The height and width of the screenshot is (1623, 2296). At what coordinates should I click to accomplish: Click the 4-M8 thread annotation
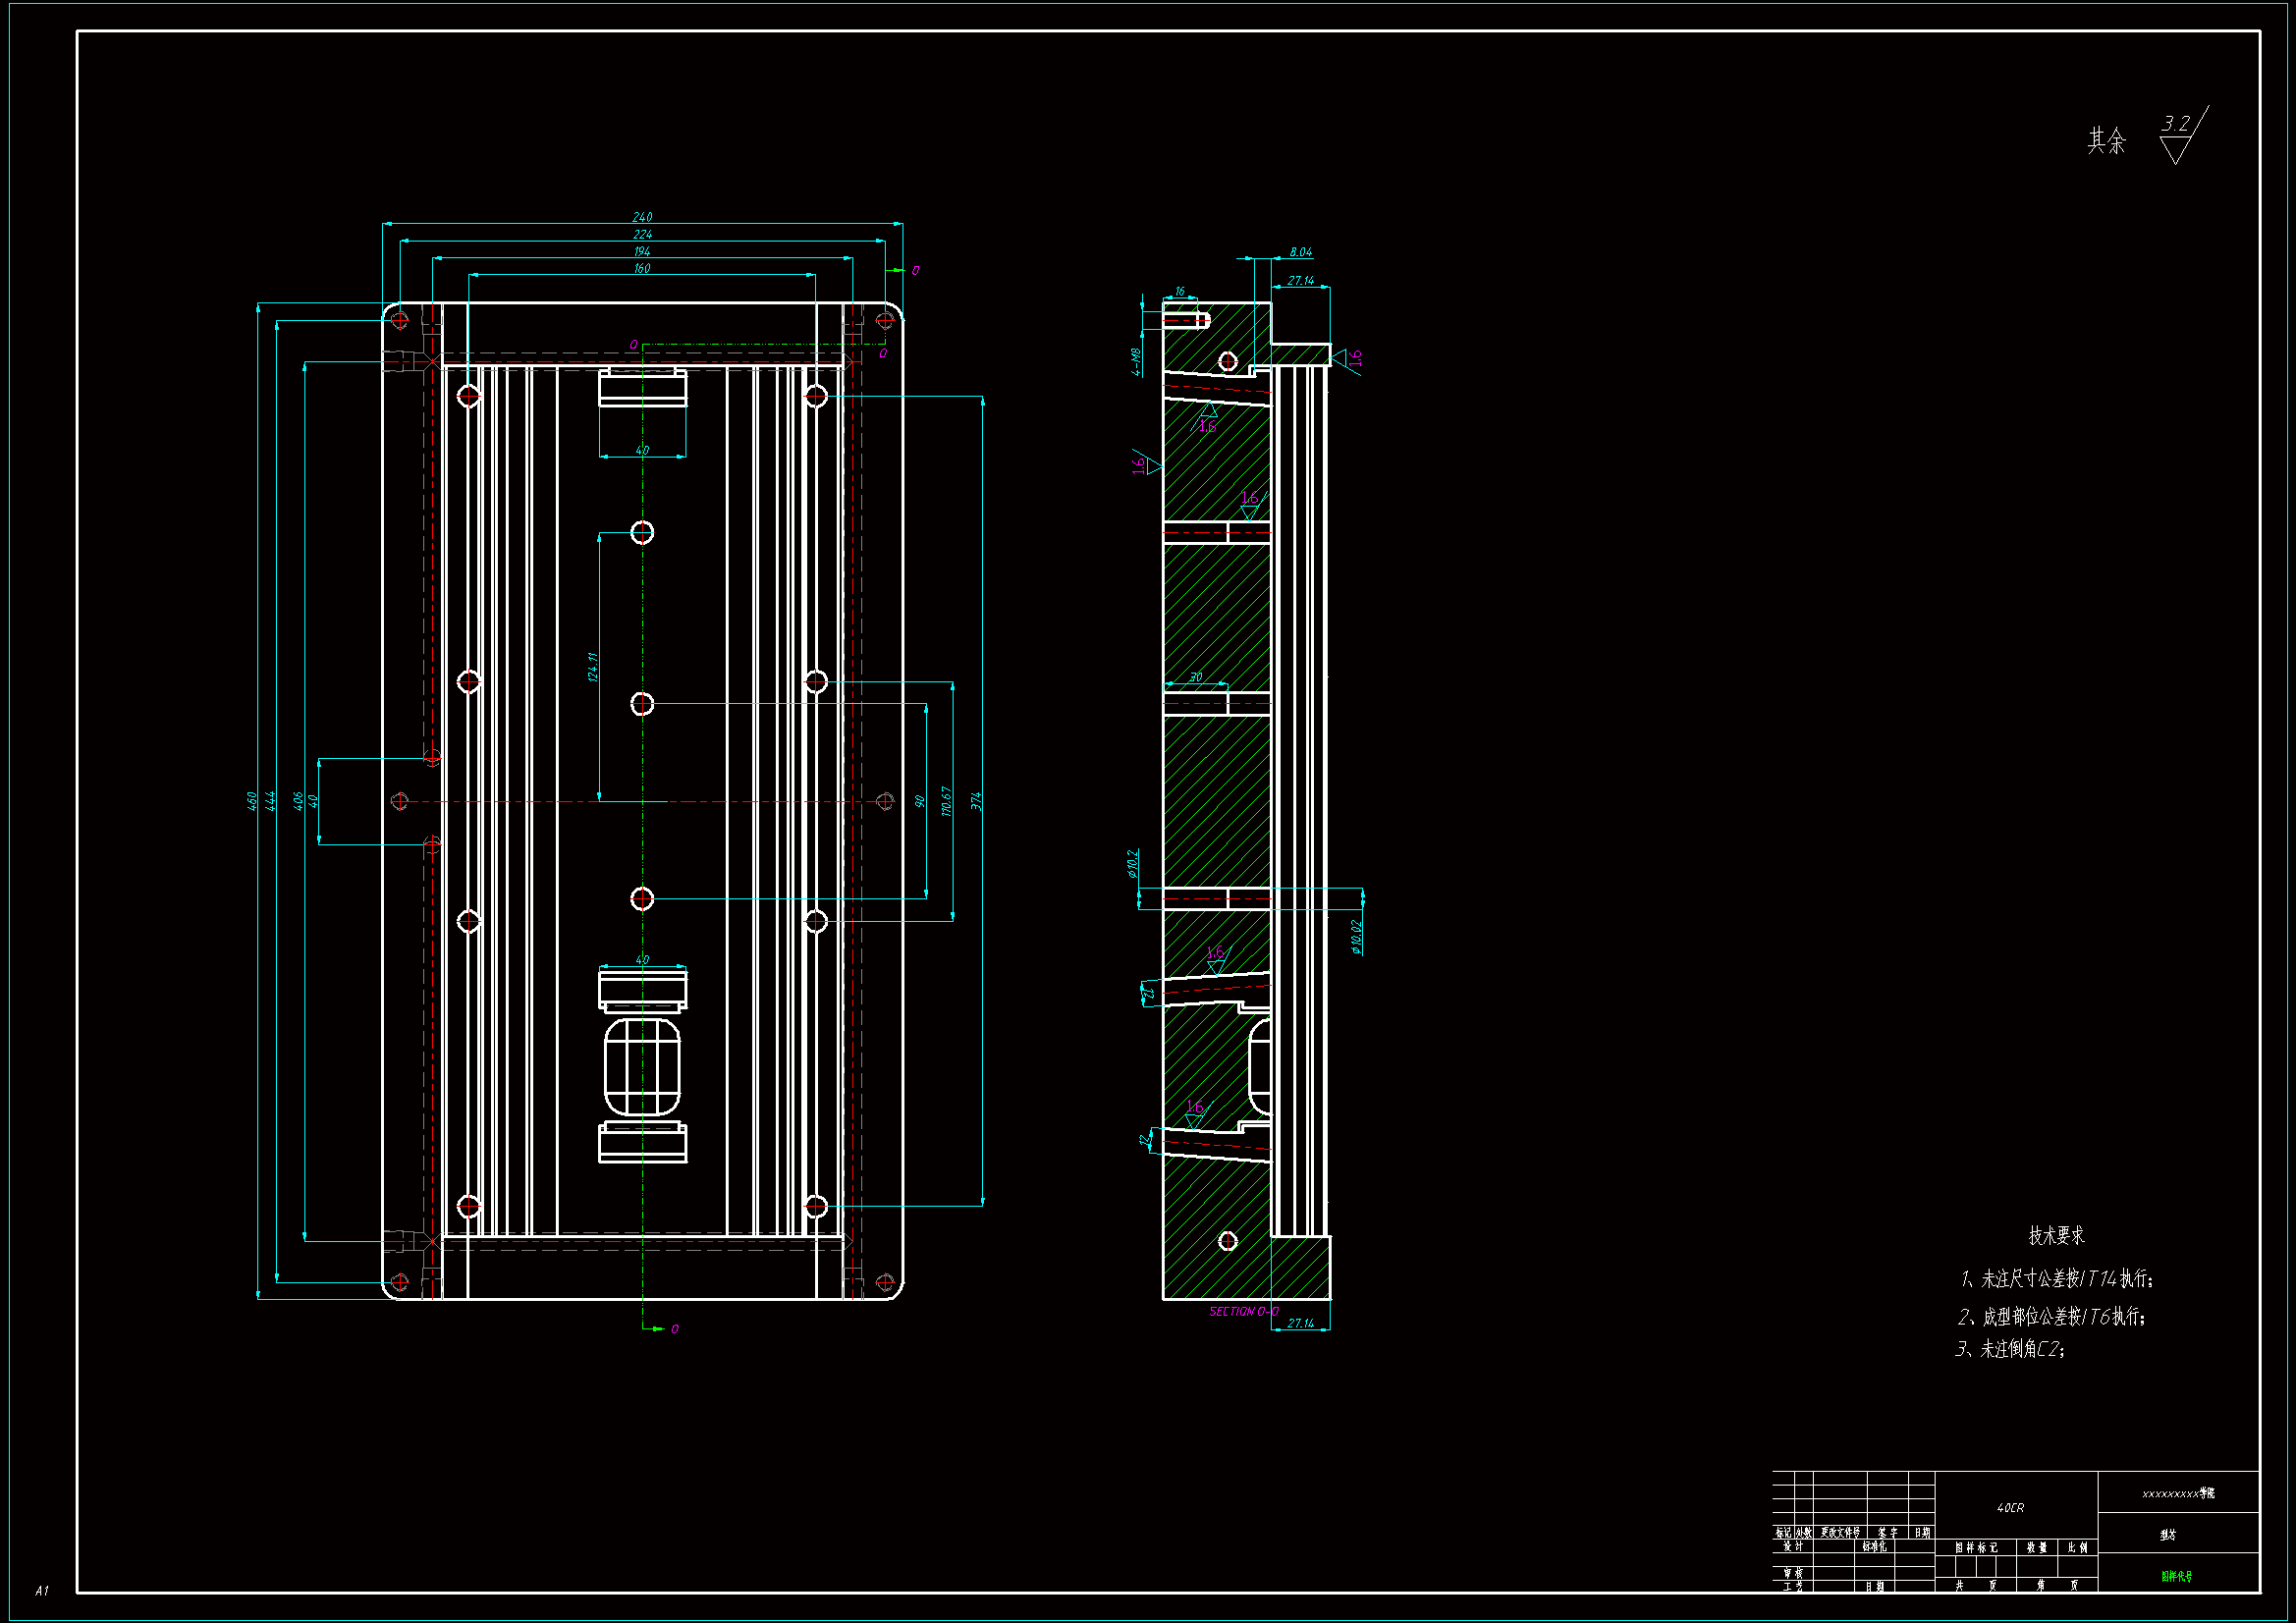(1137, 362)
